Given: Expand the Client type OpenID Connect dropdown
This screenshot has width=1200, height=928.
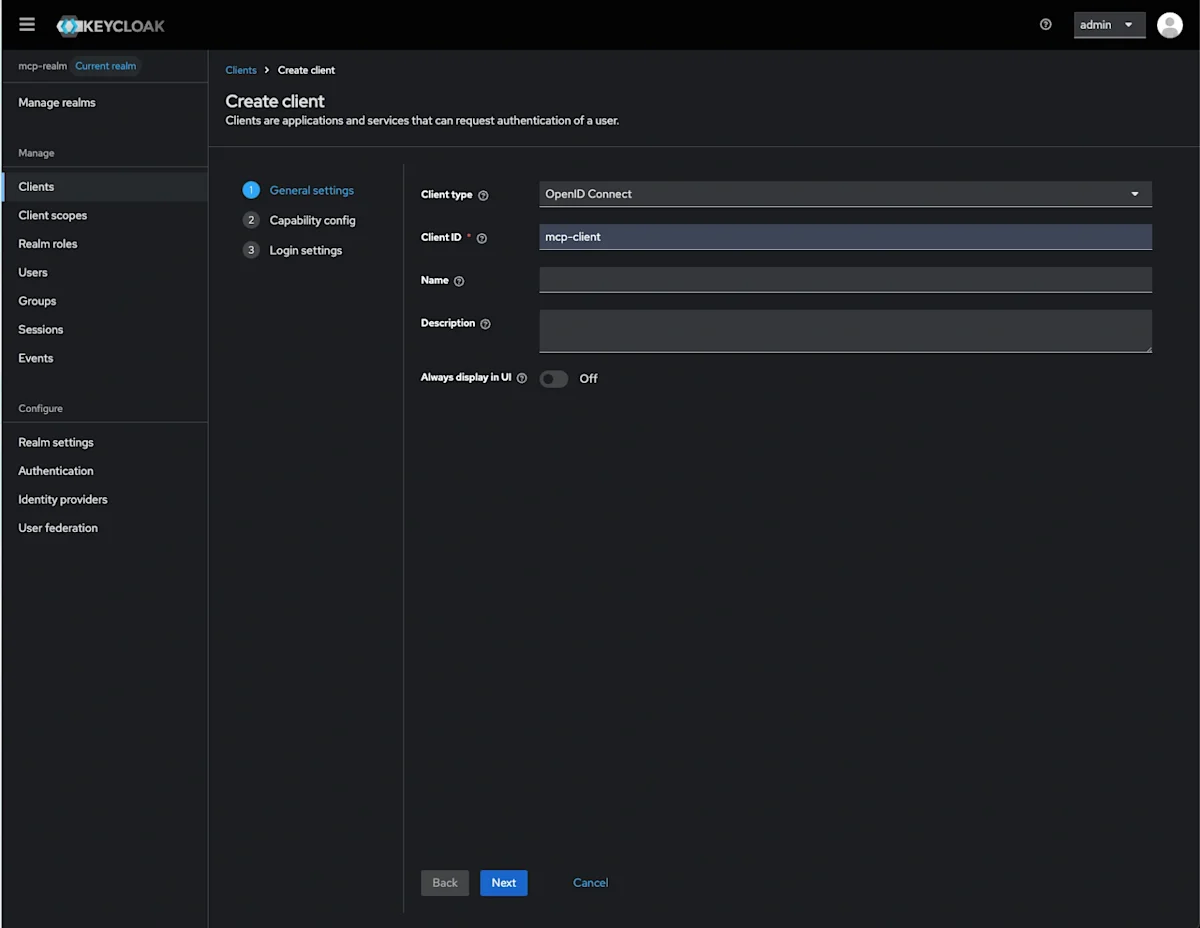Looking at the screenshot, I should [x=845, y=194].
